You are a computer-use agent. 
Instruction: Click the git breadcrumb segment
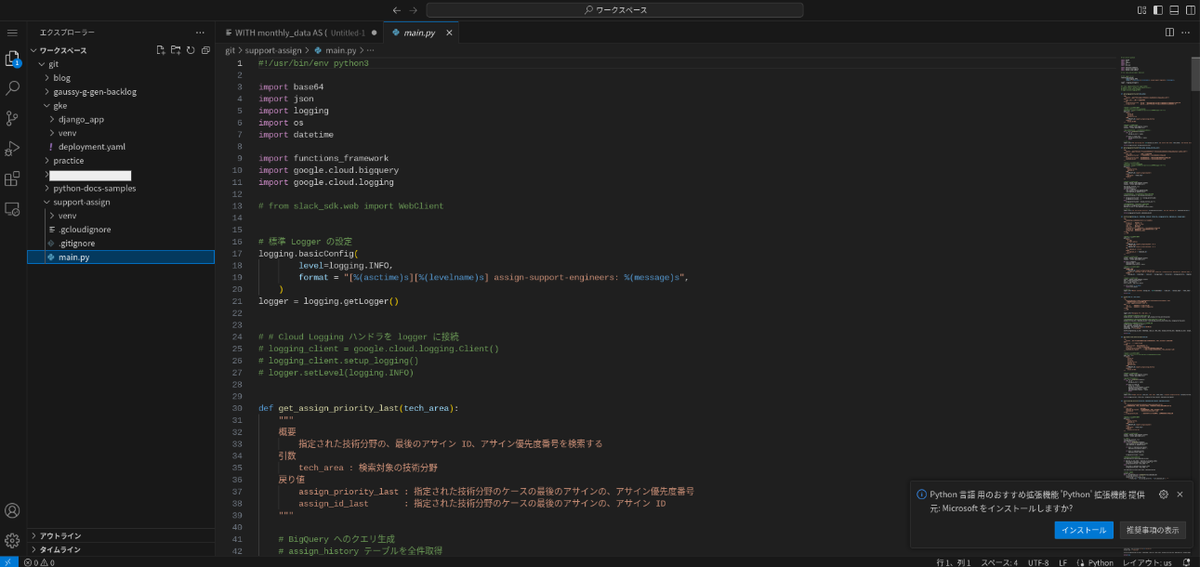[230, 50]
